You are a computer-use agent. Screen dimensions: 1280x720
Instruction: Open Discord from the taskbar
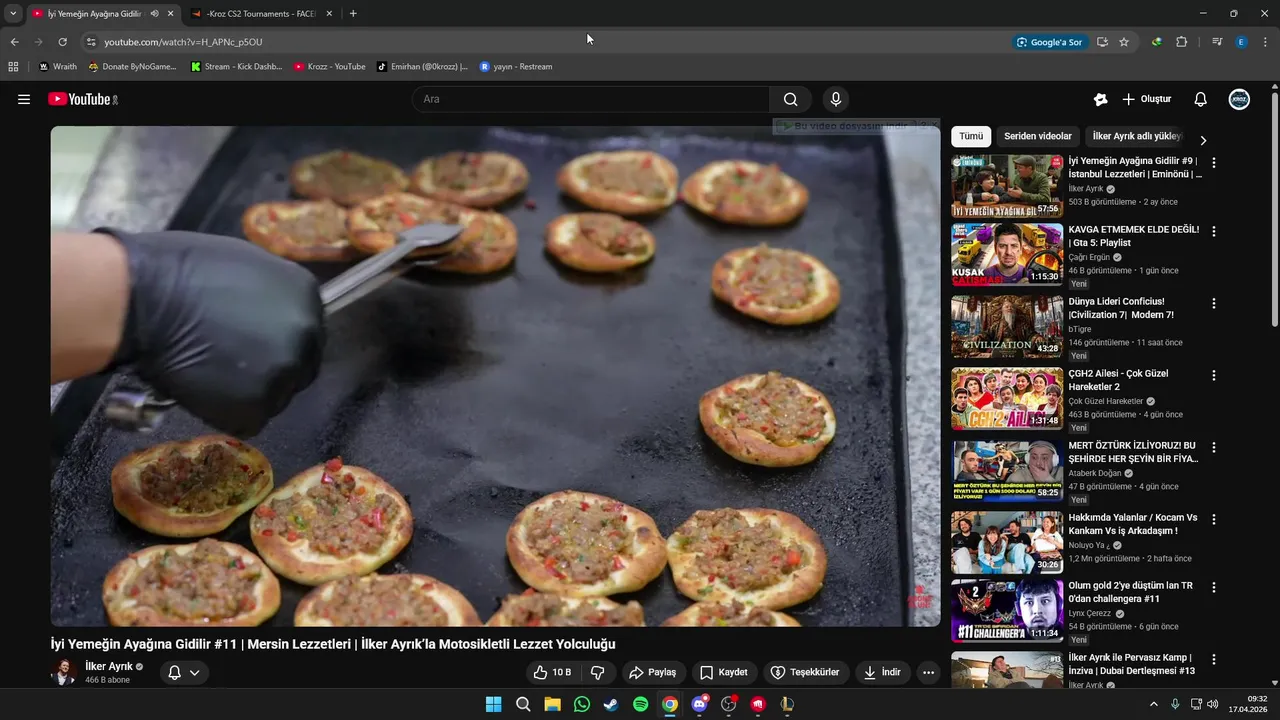(700, 704)
